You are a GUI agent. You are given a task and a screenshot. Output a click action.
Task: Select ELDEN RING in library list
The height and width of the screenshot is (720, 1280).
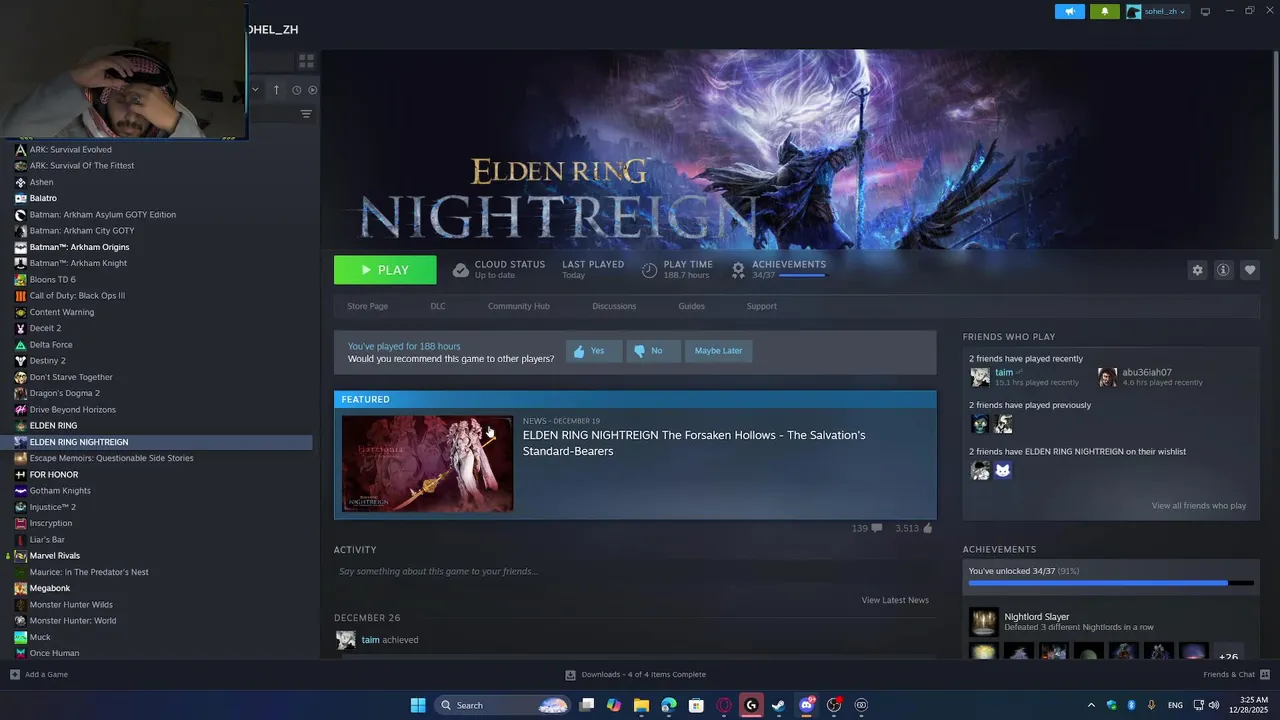(53, 426)
